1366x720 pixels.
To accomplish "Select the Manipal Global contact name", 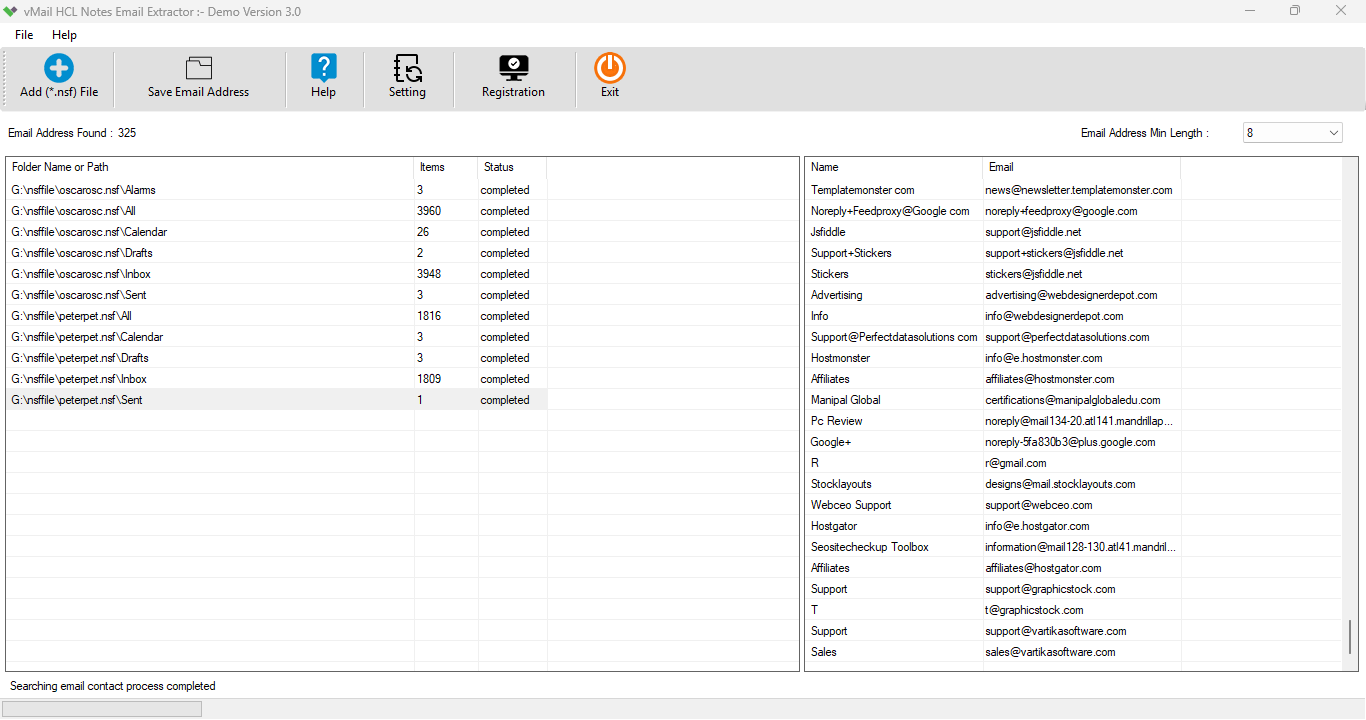I will pos(846,400).
